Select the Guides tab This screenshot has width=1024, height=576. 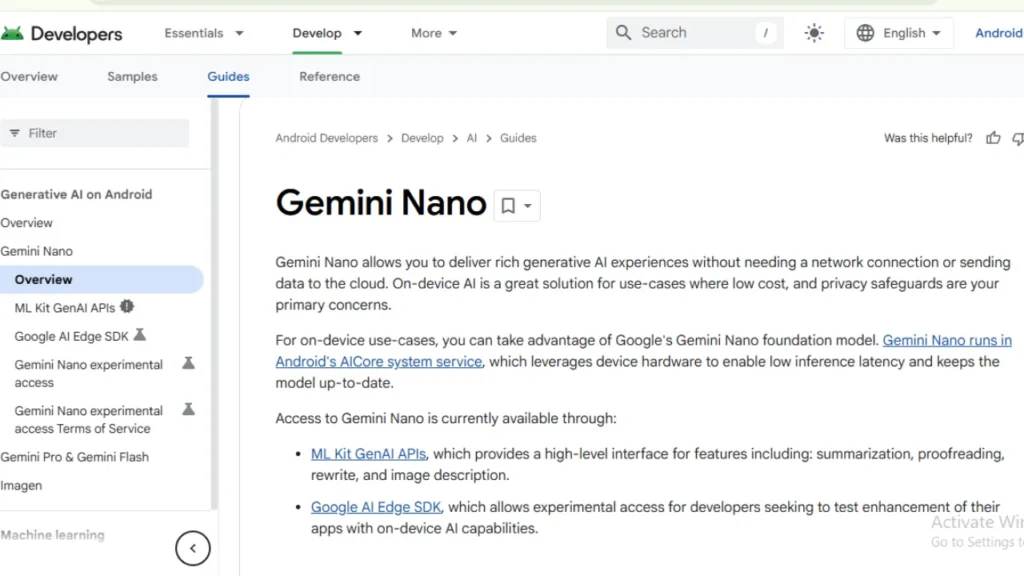coord(229,76)
